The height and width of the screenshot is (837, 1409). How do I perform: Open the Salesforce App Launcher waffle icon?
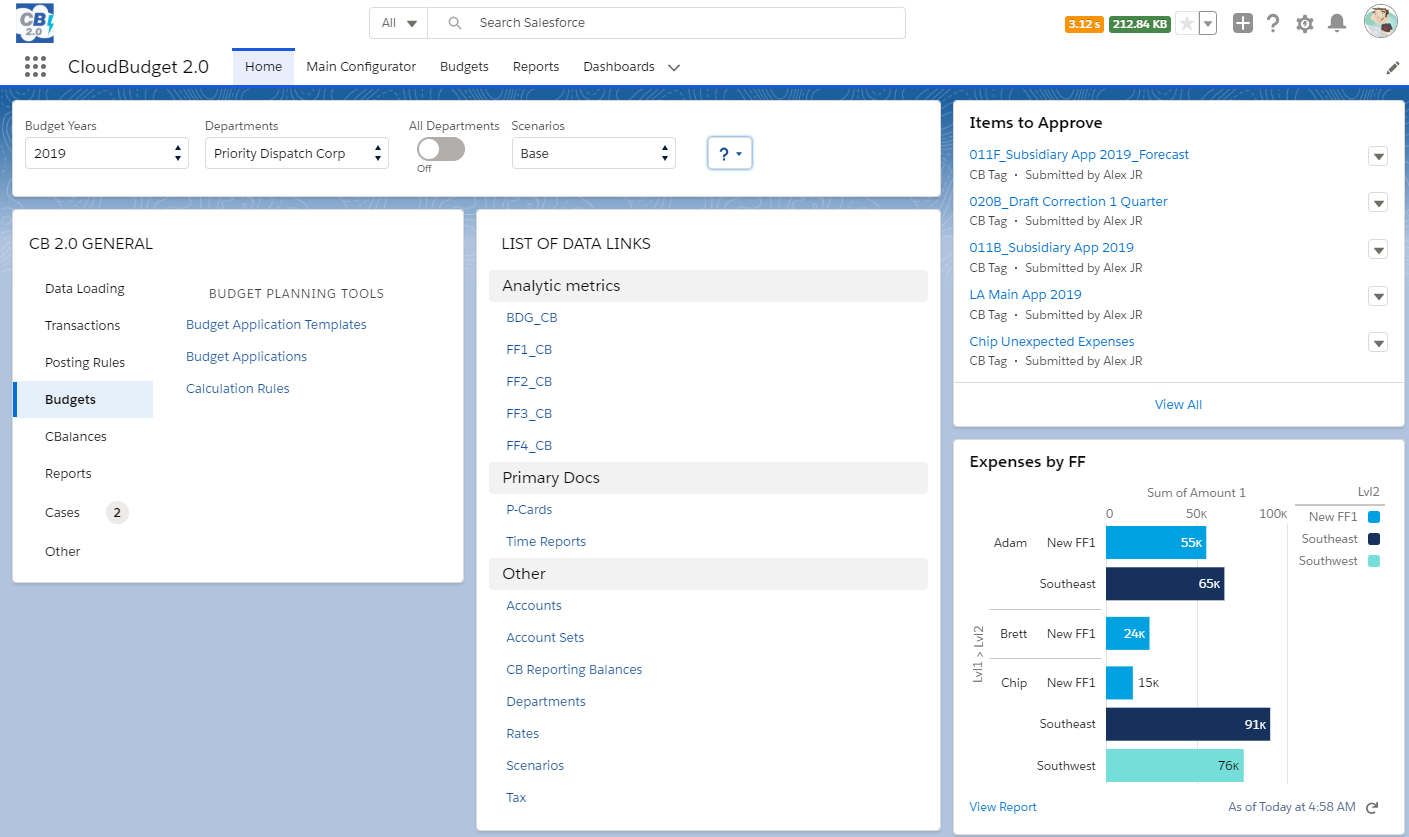point(35,66)
